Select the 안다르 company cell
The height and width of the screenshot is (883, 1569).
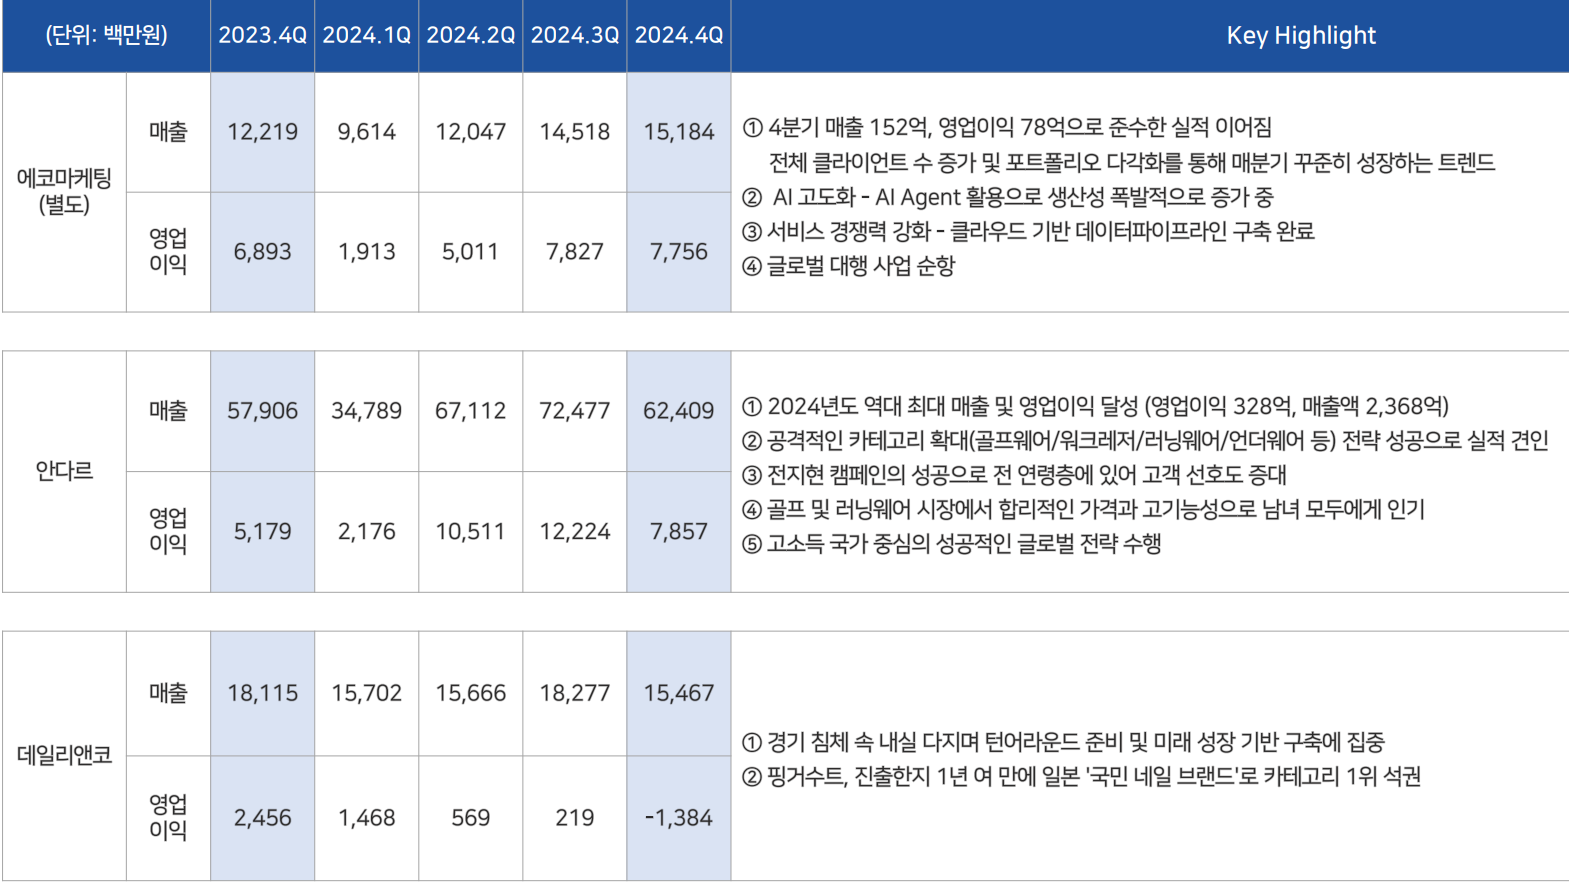(x=64, y=471)
